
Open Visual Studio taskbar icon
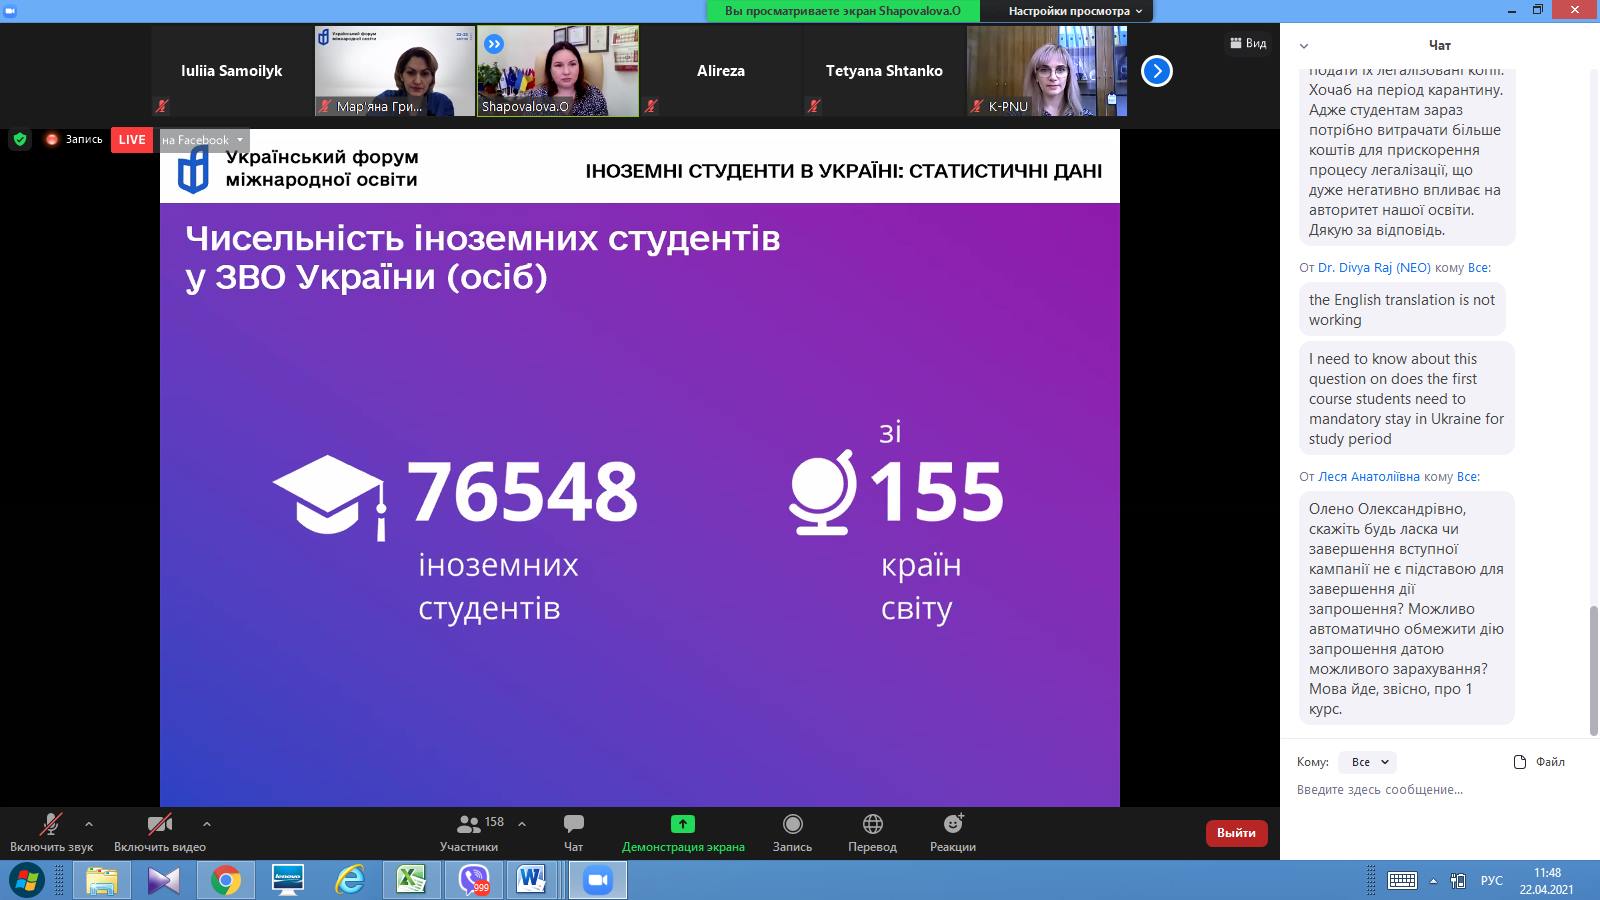click(164, 880)
